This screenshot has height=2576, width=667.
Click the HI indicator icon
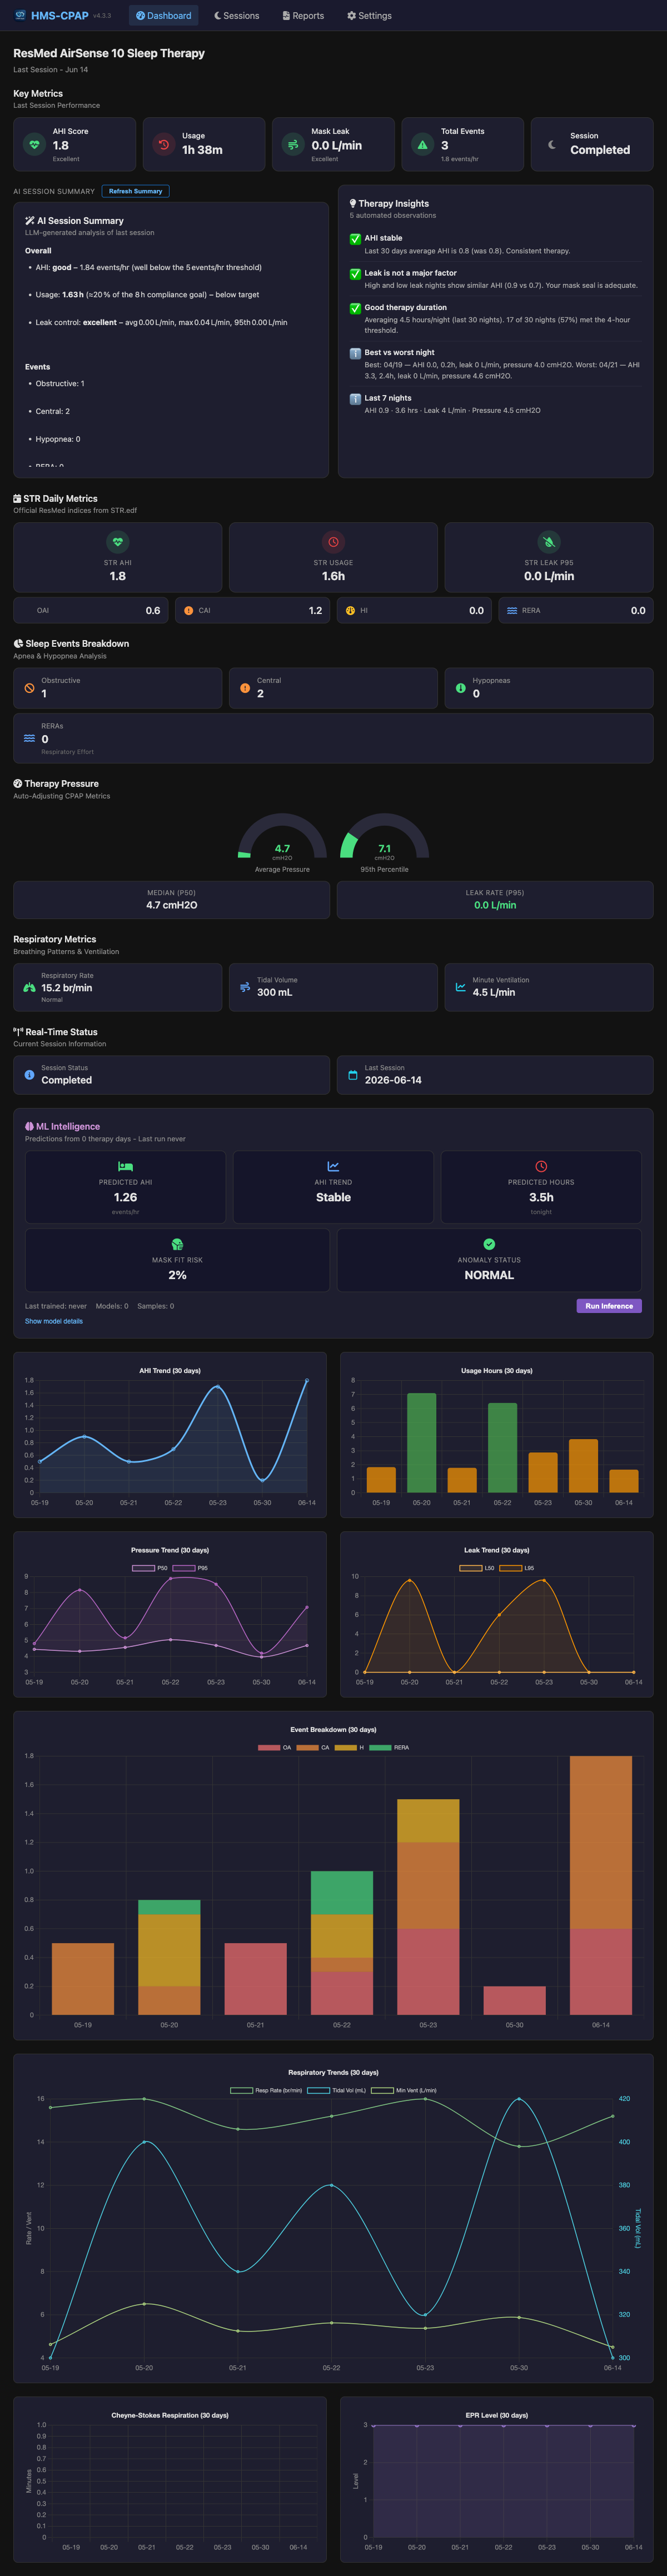pos(350,610)
